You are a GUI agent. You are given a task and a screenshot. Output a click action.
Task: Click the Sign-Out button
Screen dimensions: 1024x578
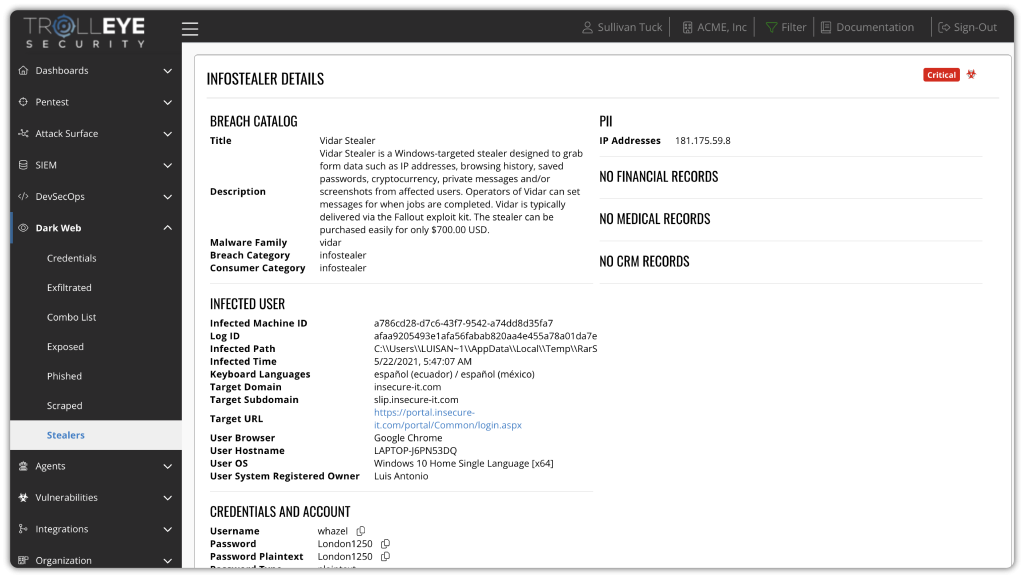pyautogui.click(x=965, y=27)
